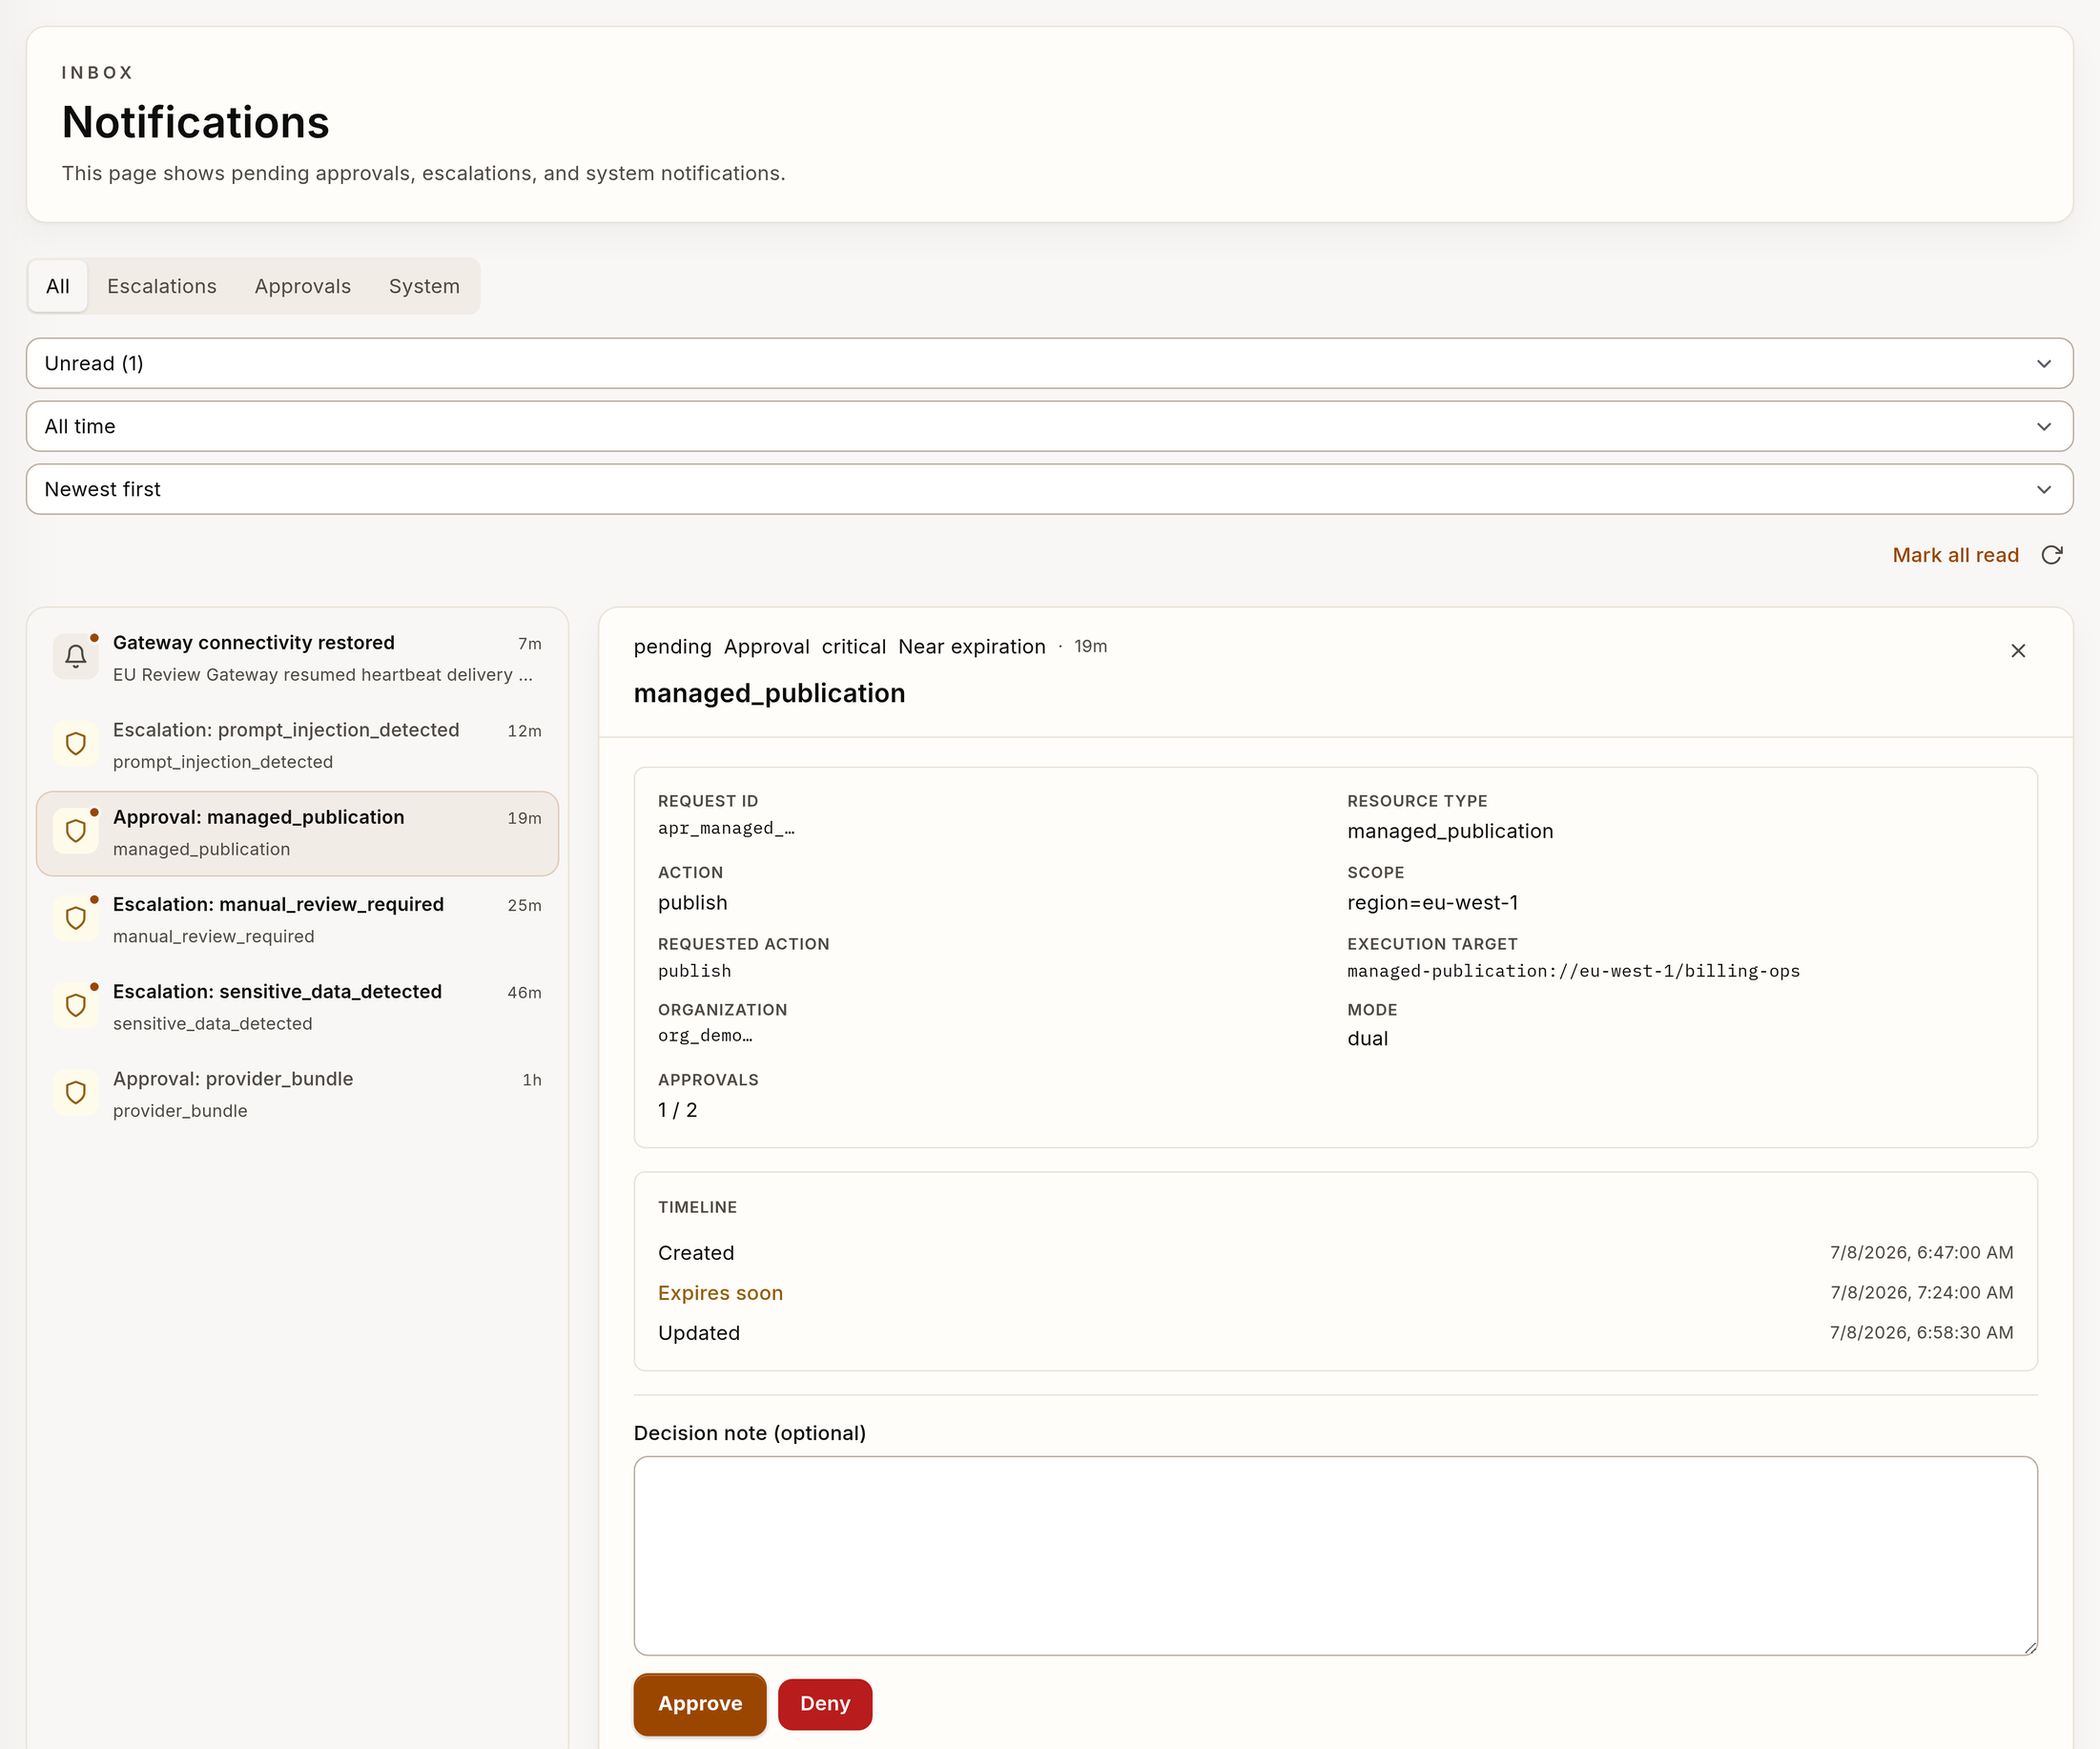
Task: Click the managed_publication panel heading
Action: (x=769, y=693)
